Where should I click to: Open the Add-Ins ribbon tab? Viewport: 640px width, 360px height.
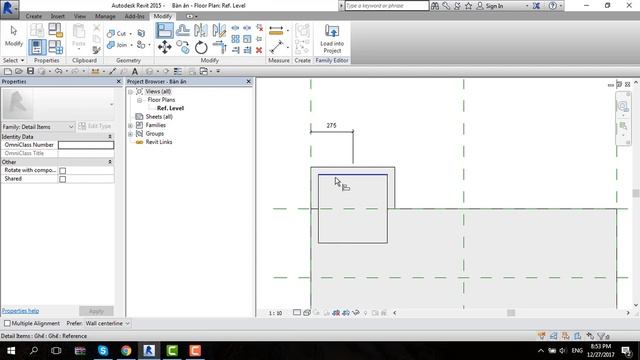pos(135,16)
